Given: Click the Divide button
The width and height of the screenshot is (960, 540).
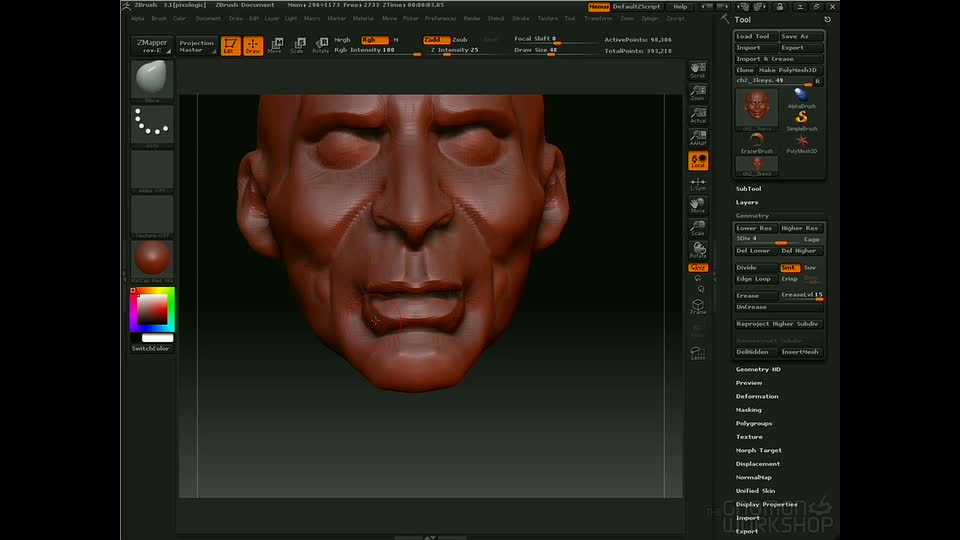Looking at the screenshot, I should (x=756, y=268).
